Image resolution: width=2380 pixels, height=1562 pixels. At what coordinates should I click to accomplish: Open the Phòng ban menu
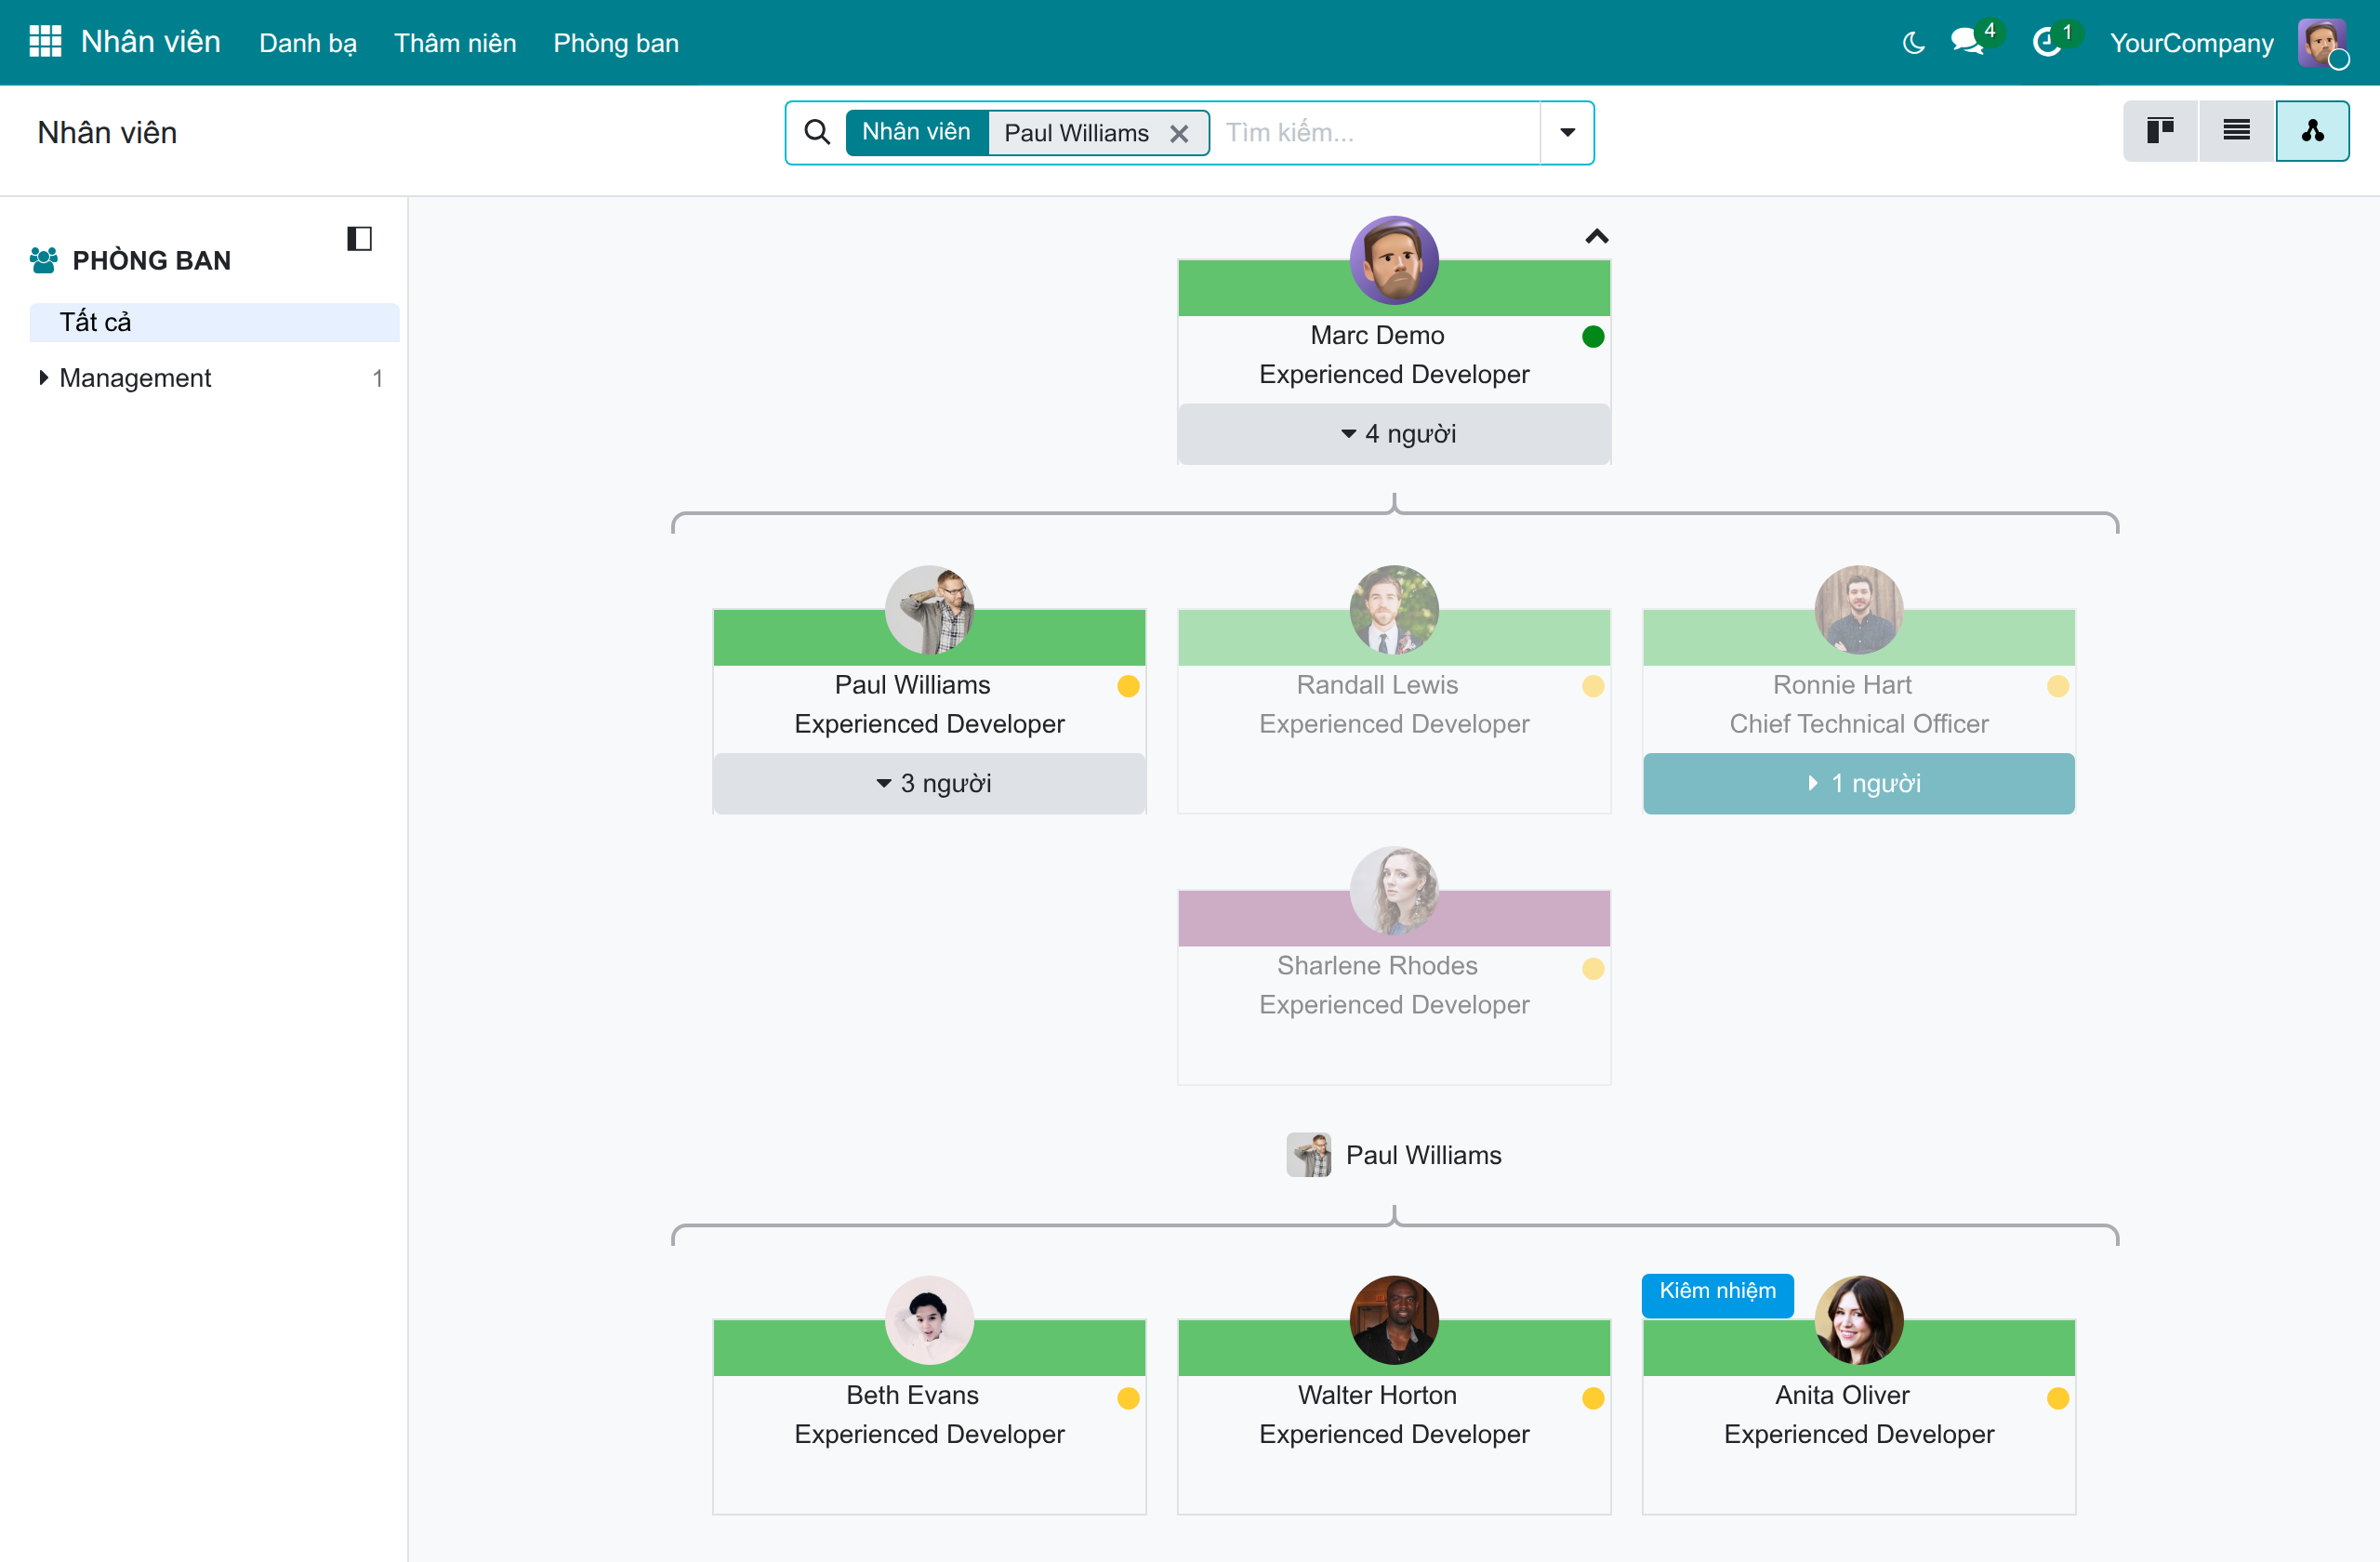coord(616,43)
